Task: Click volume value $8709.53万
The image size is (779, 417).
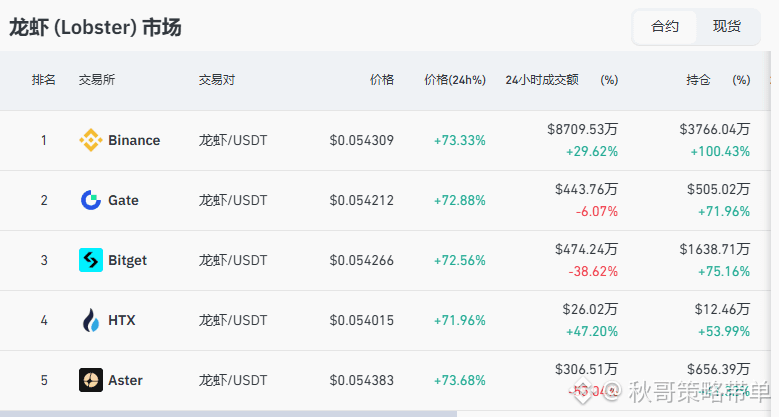Action: coord(582,129)
